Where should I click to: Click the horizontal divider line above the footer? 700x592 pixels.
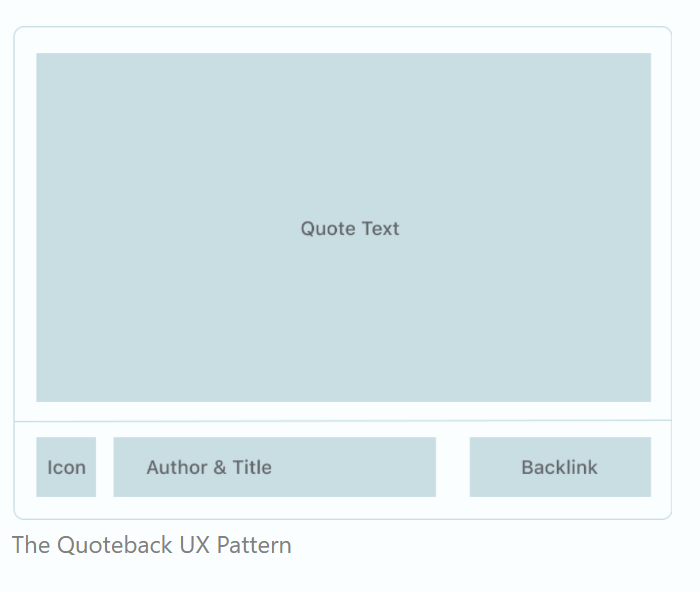[x=343, y=421]
